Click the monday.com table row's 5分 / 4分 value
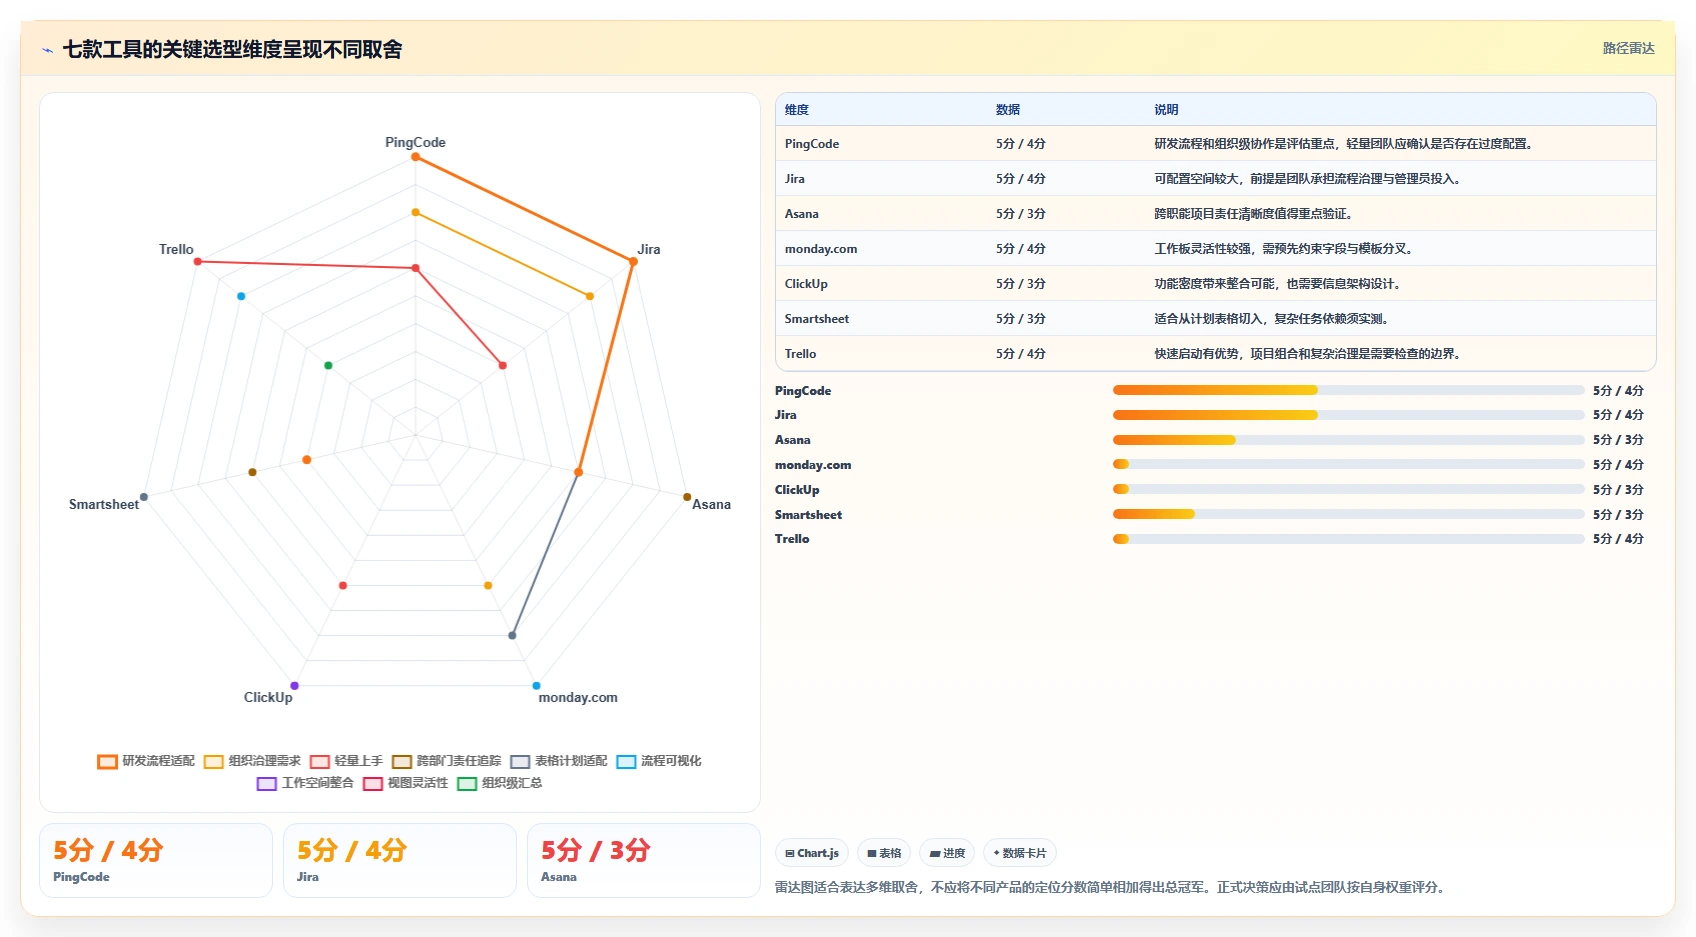This screenshot has width=1696, height=937. click(1021, 249)
